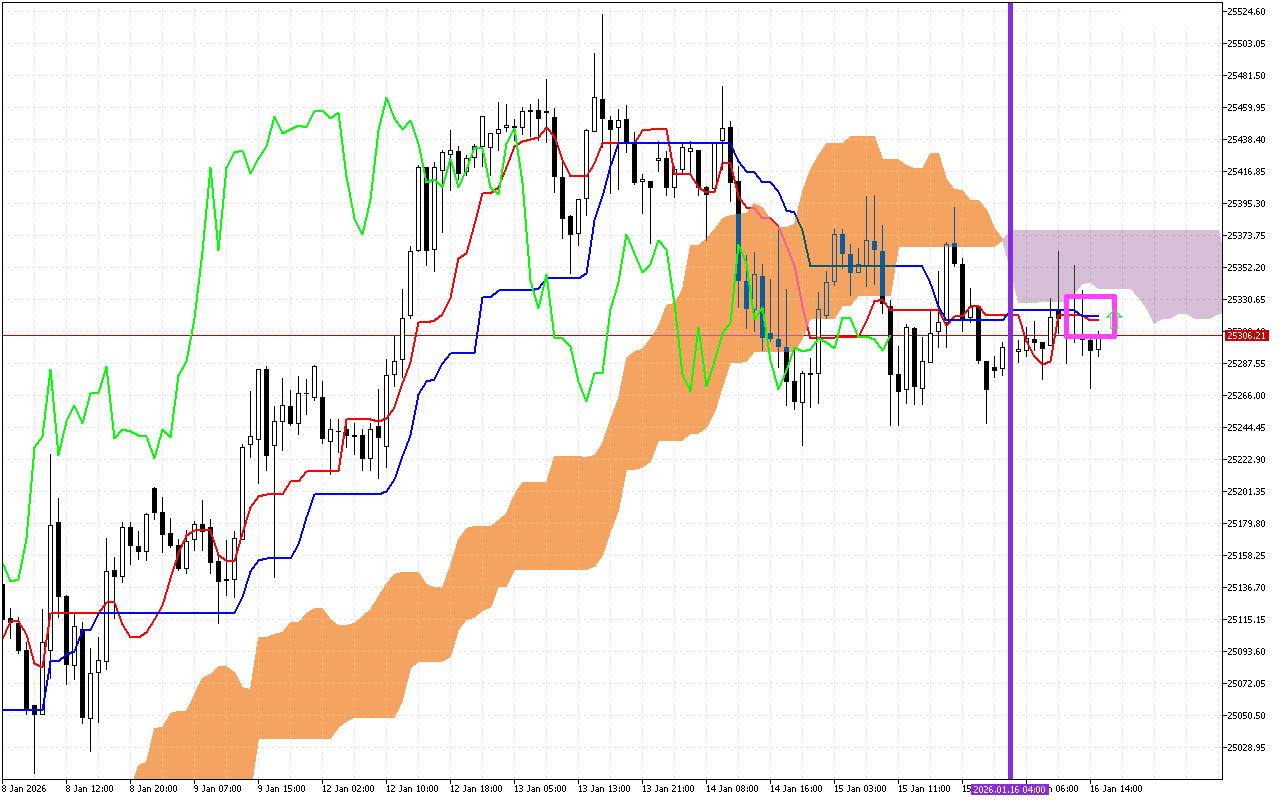Click the 16 Jan 14:00 time label
Screen dimensions: 1280x800
click(1116, 789)
